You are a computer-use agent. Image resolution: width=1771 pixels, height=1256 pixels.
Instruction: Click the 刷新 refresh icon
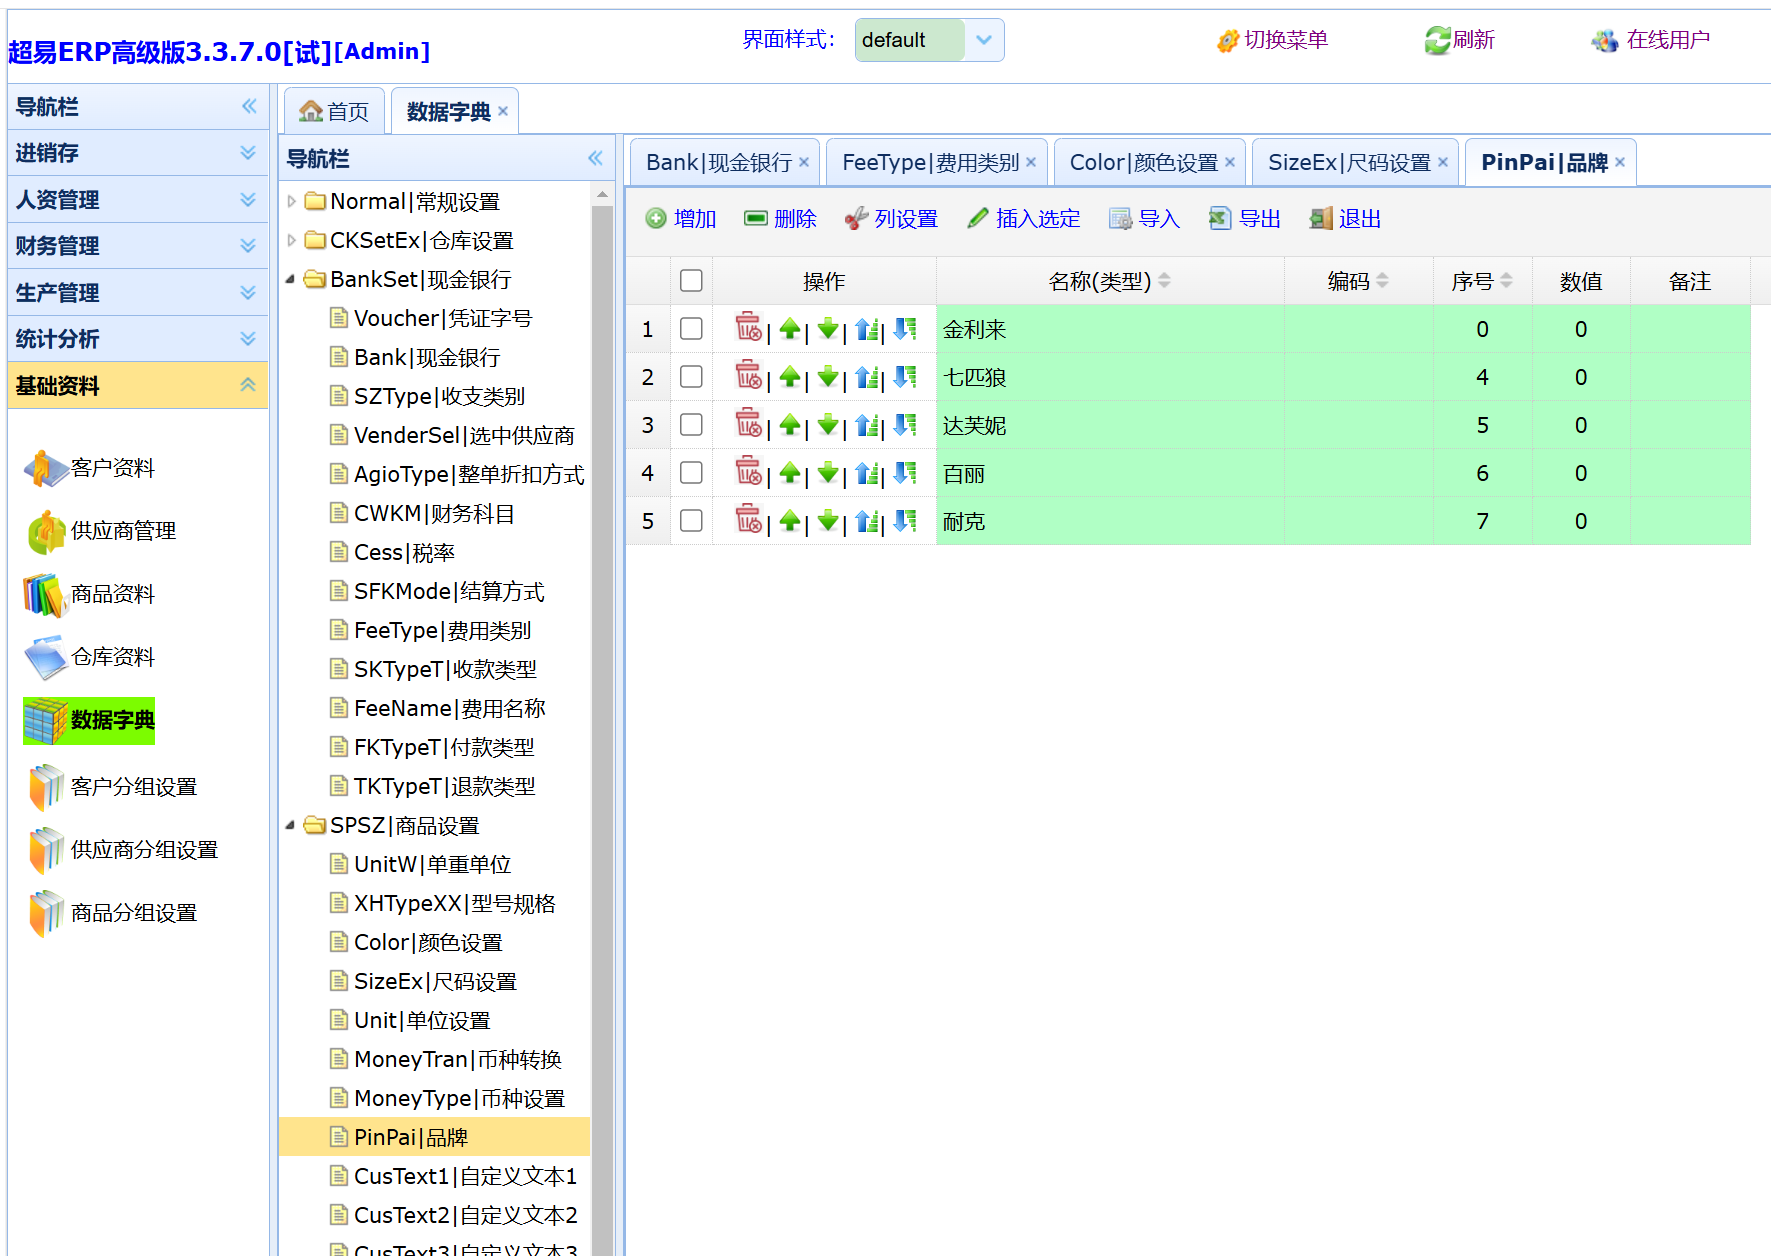pyautogui.click(x=1438, y=40)
